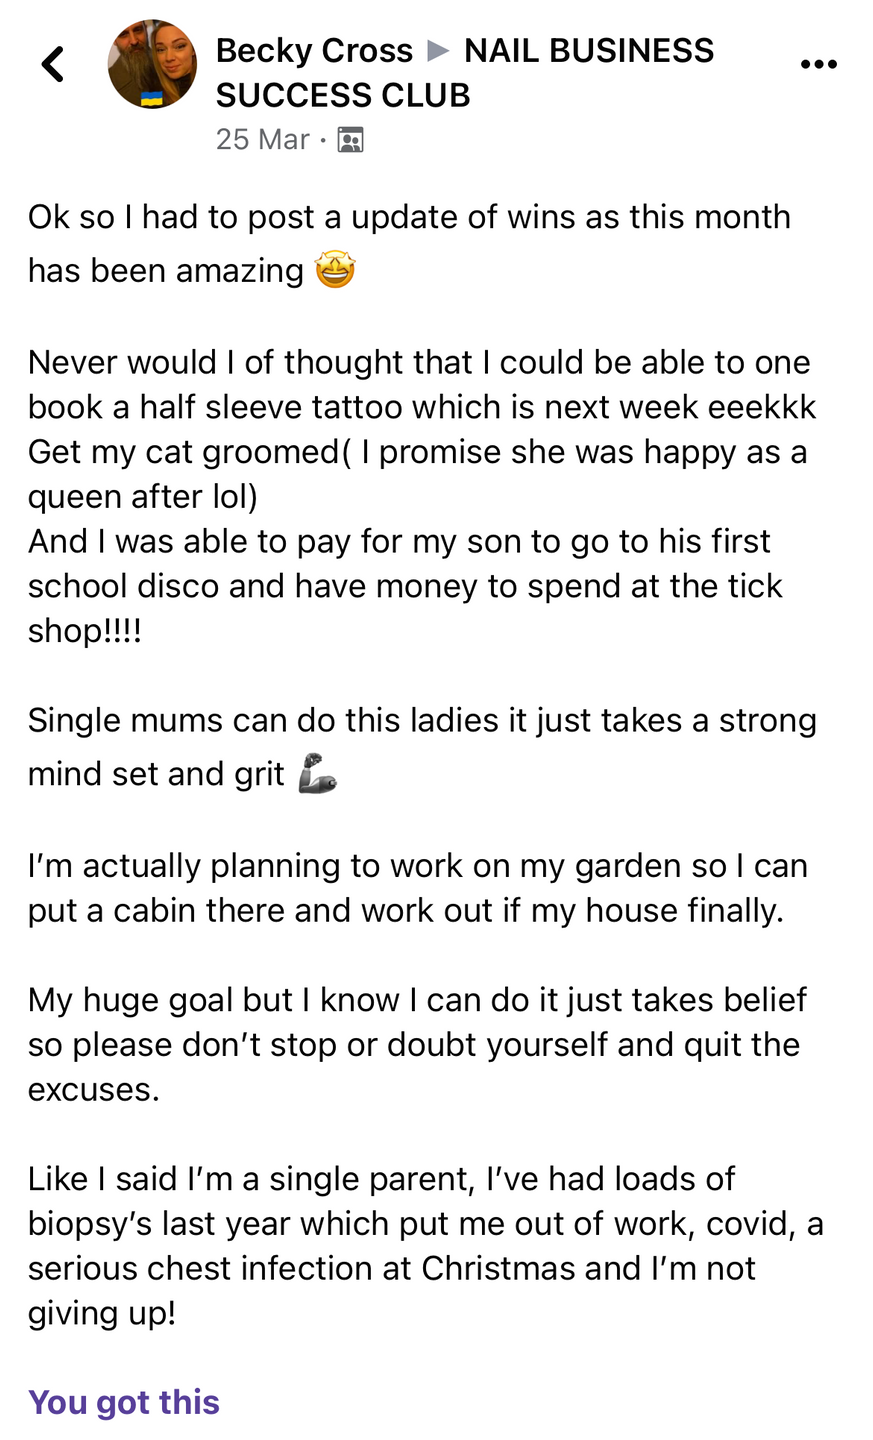Tap the sentence about the first school disco
The image size is (873, 1440).
point(405,585)
